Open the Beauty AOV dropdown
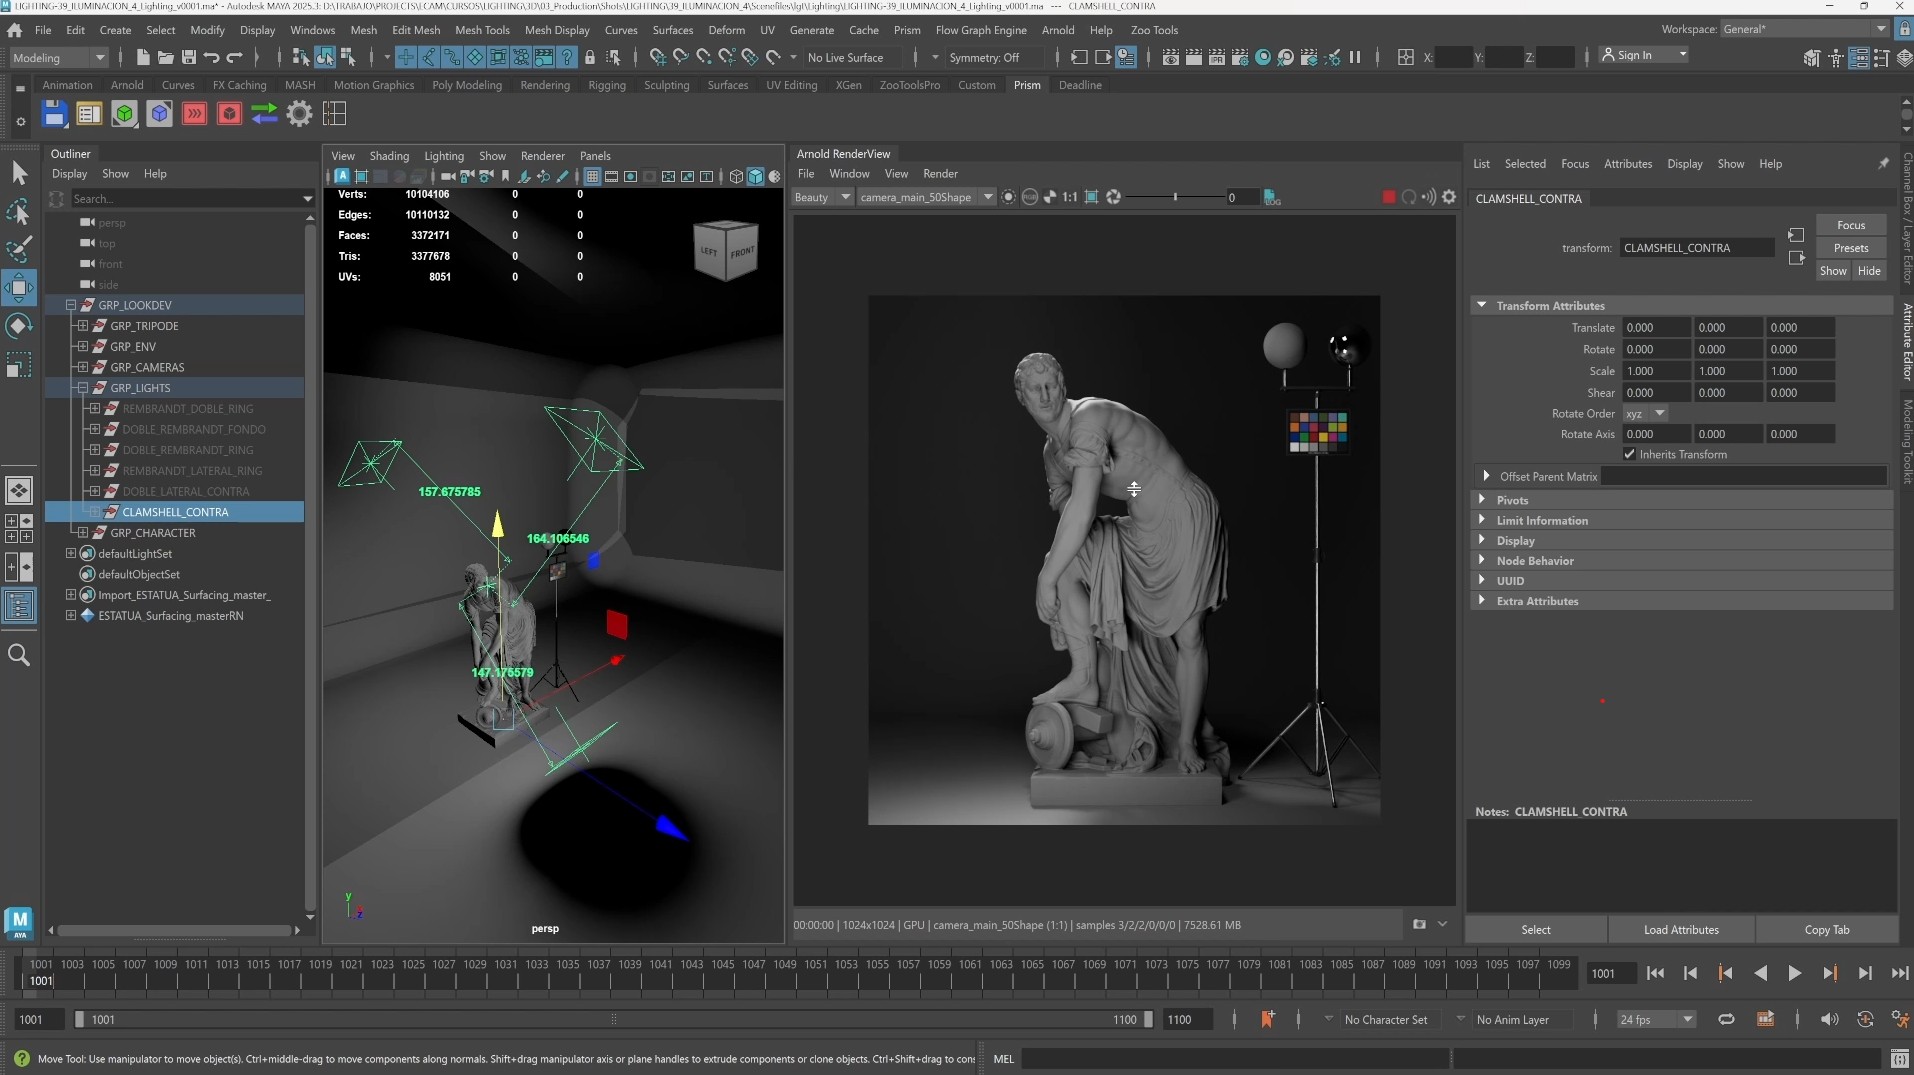This screenshot has height=1075, width=1914. pos(822,197)
